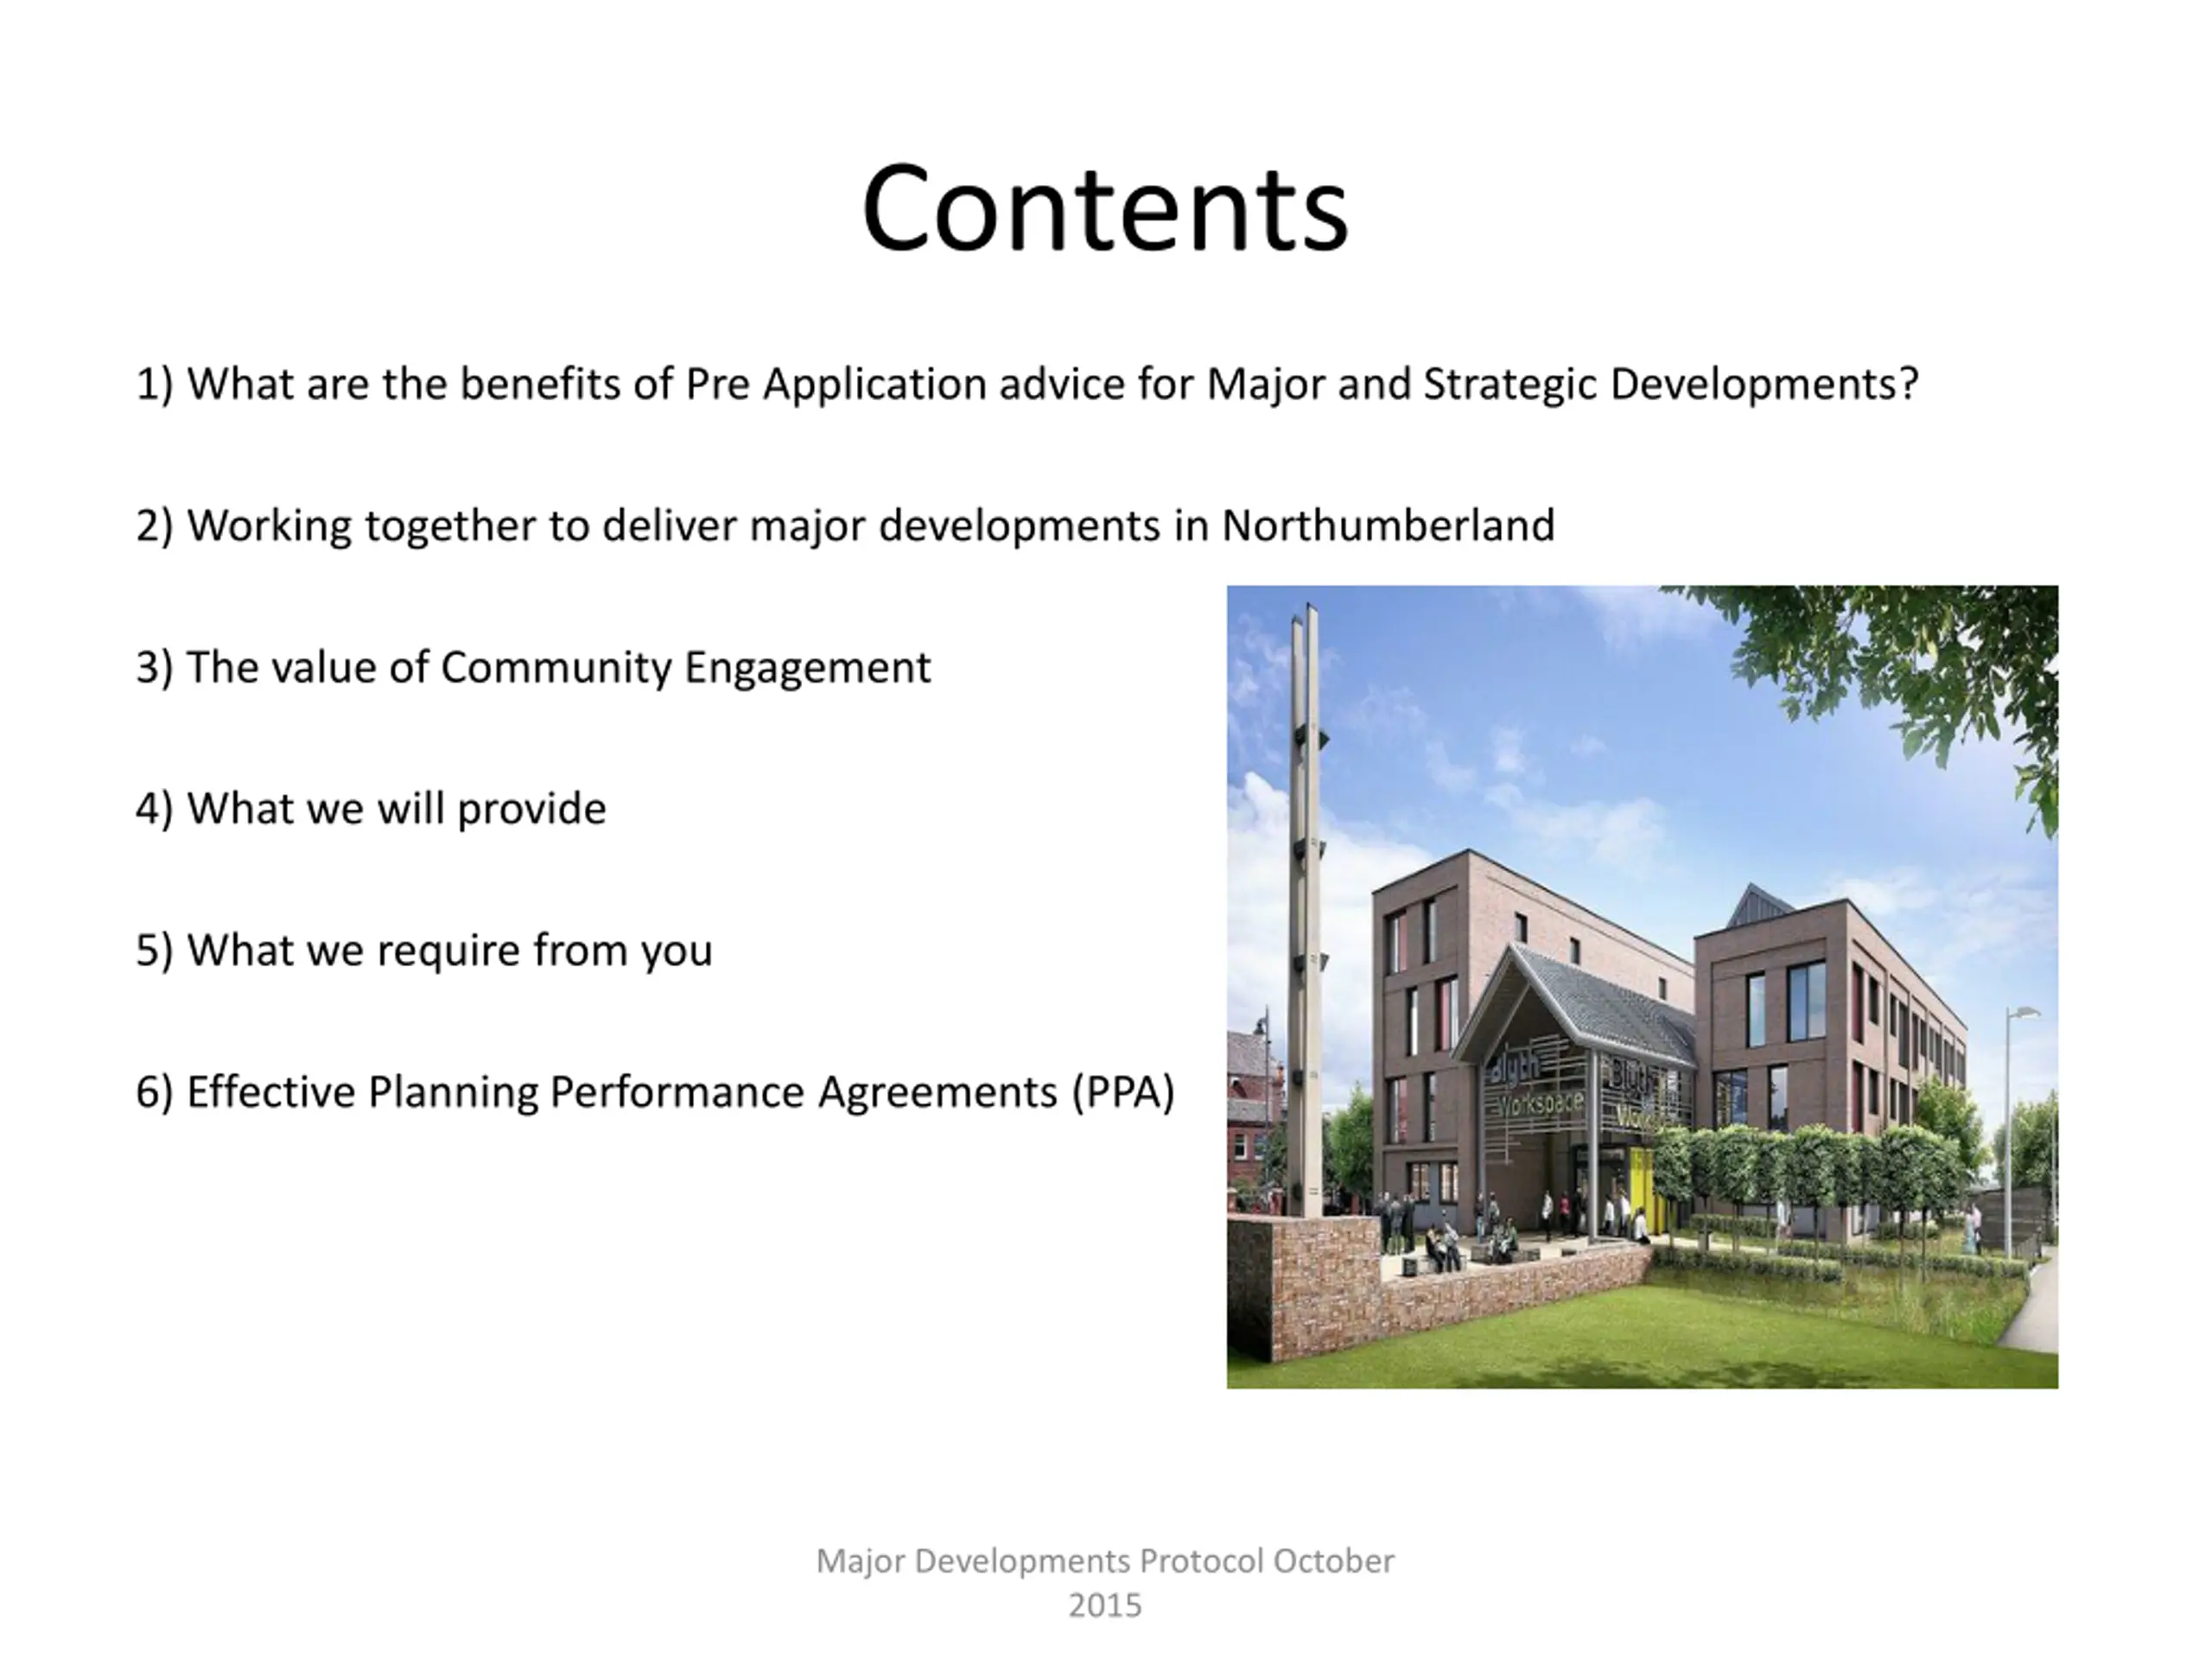Image resolution: width=2212 pixels, height=1659 pixels.
Task: Click the 2015 text in the footer
Action: coord(1105,1606)
